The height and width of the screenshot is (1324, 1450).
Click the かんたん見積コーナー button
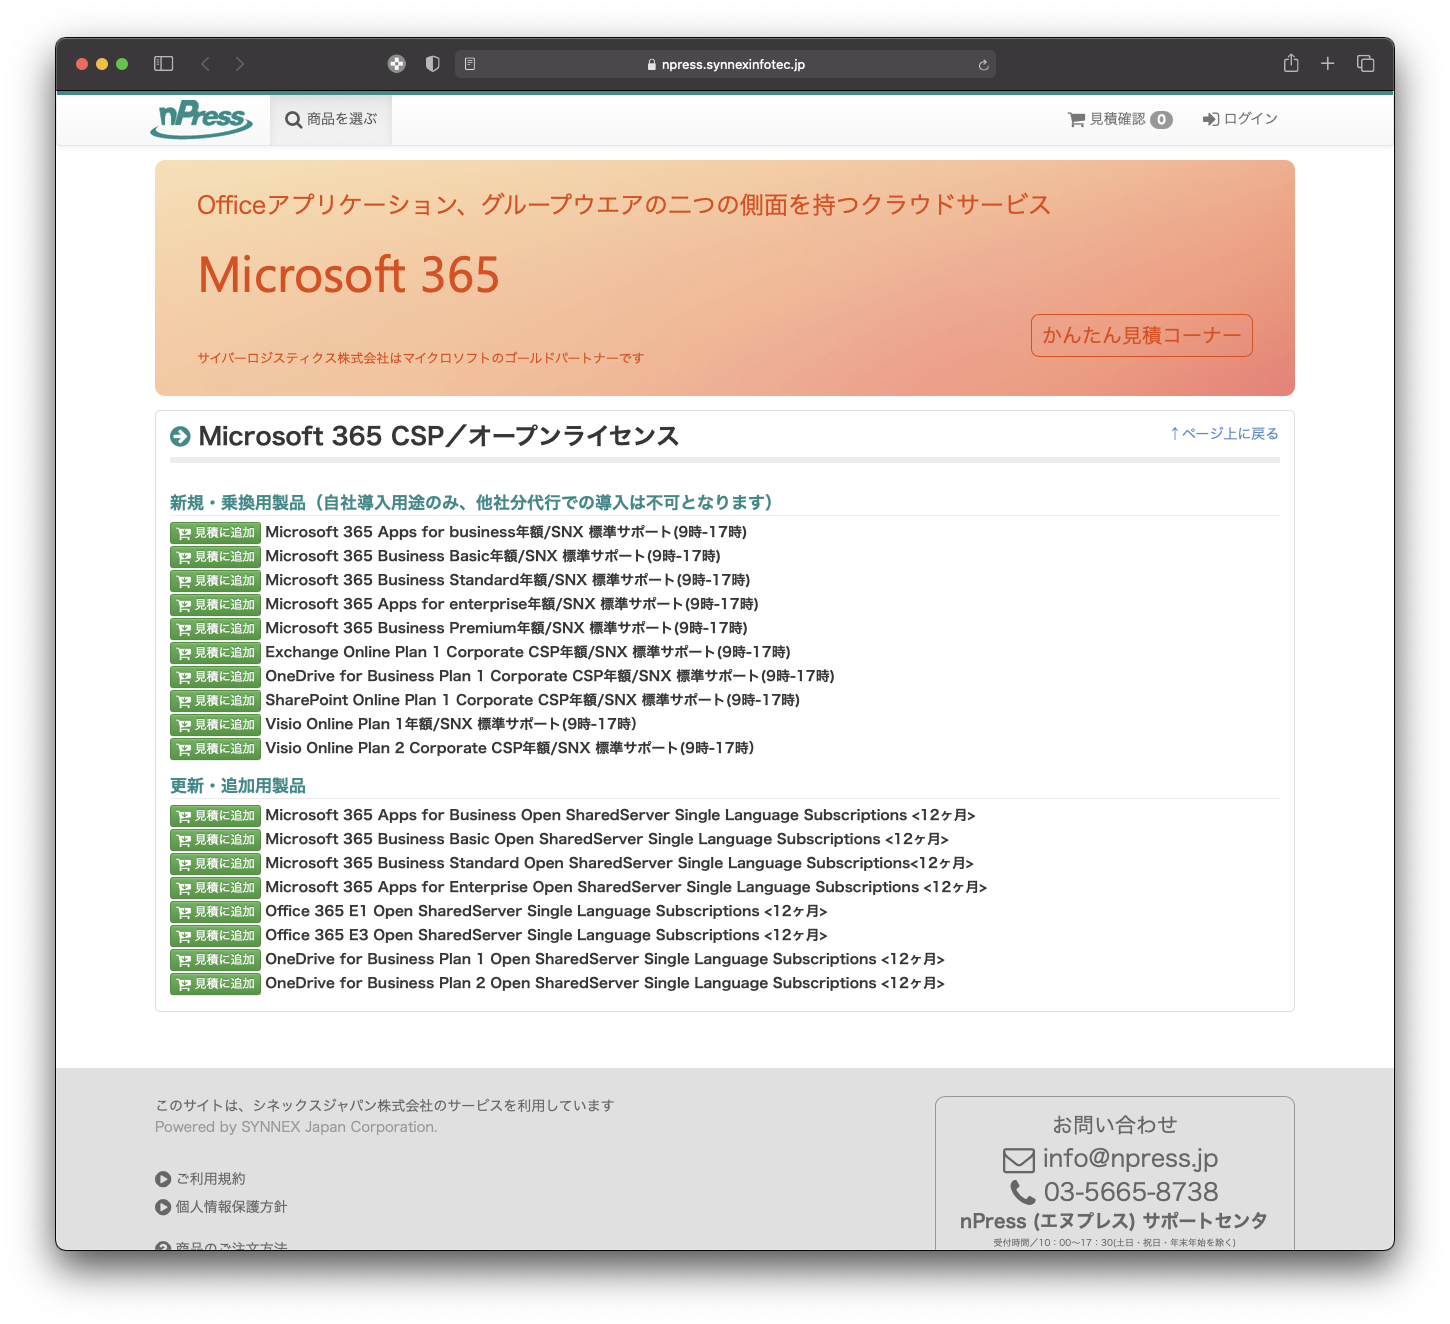1141,336
